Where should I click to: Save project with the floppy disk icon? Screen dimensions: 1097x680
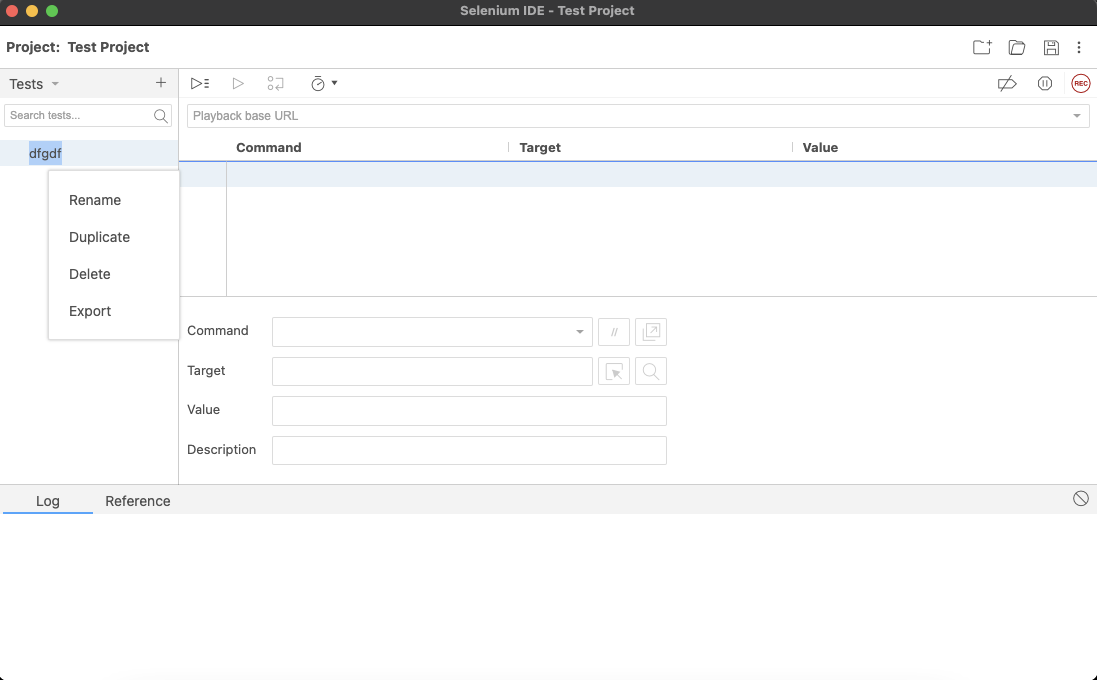pyautogui.click(x=1051, y=47)
